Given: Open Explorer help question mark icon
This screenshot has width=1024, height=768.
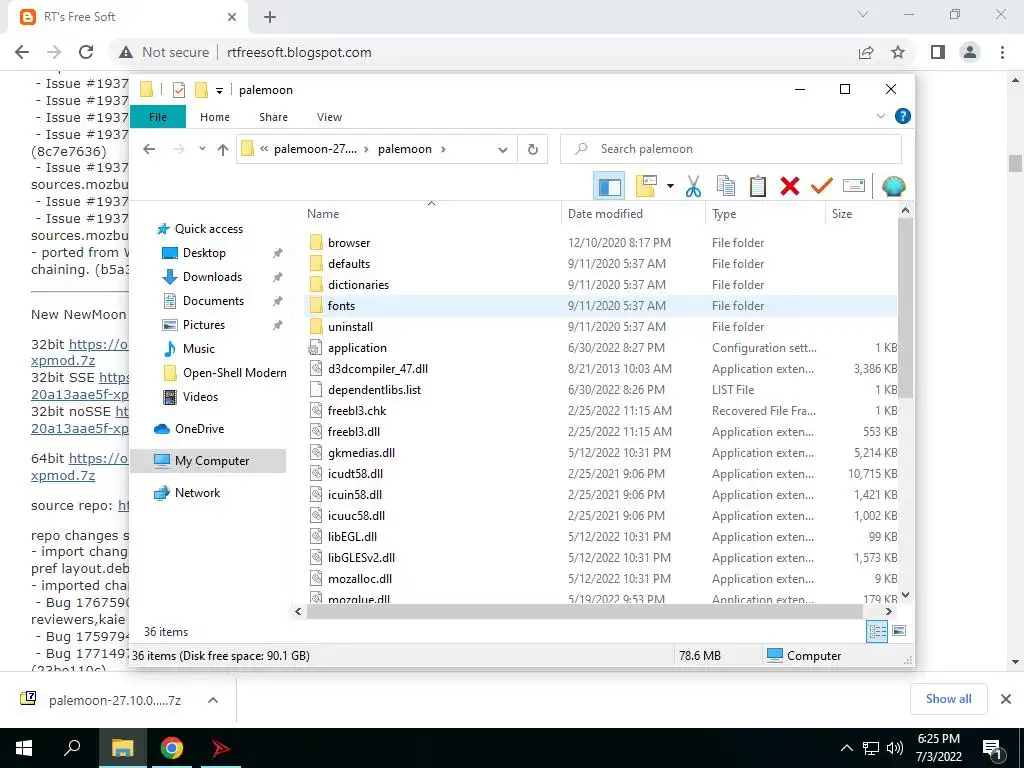Looking at the screenshot, I should coord(903,116).
